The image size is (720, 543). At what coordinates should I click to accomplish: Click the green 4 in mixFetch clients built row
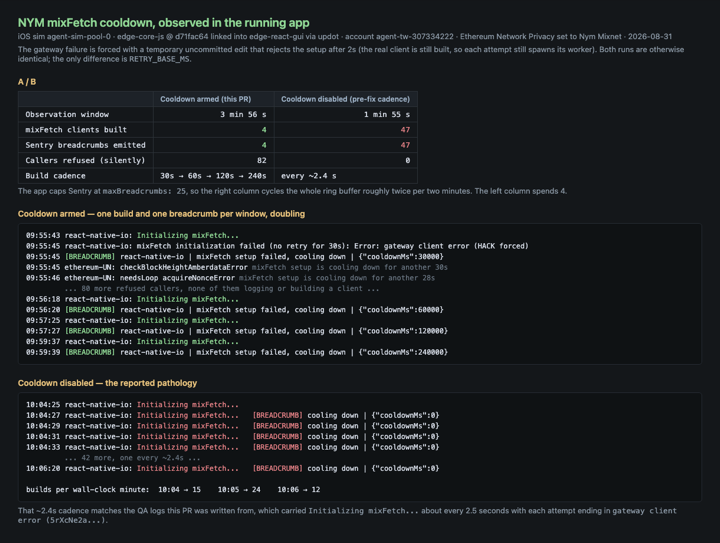click(x=264, y=129)
